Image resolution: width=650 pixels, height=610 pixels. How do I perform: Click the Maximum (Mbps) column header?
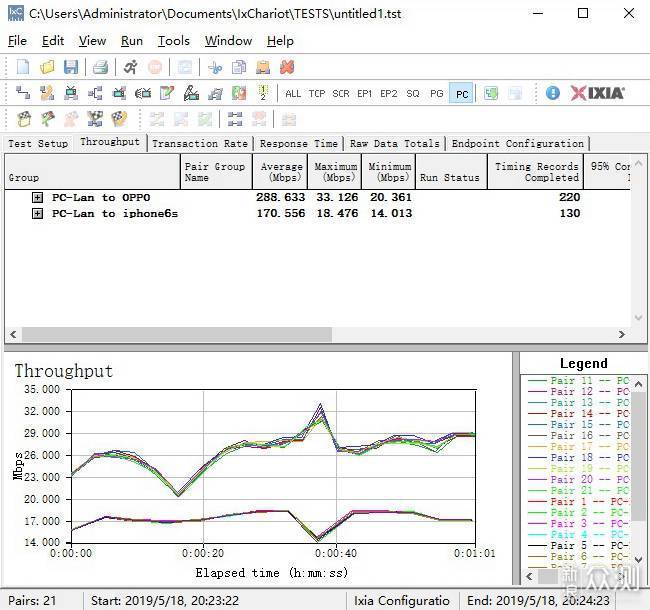click(x=335, y=172)
